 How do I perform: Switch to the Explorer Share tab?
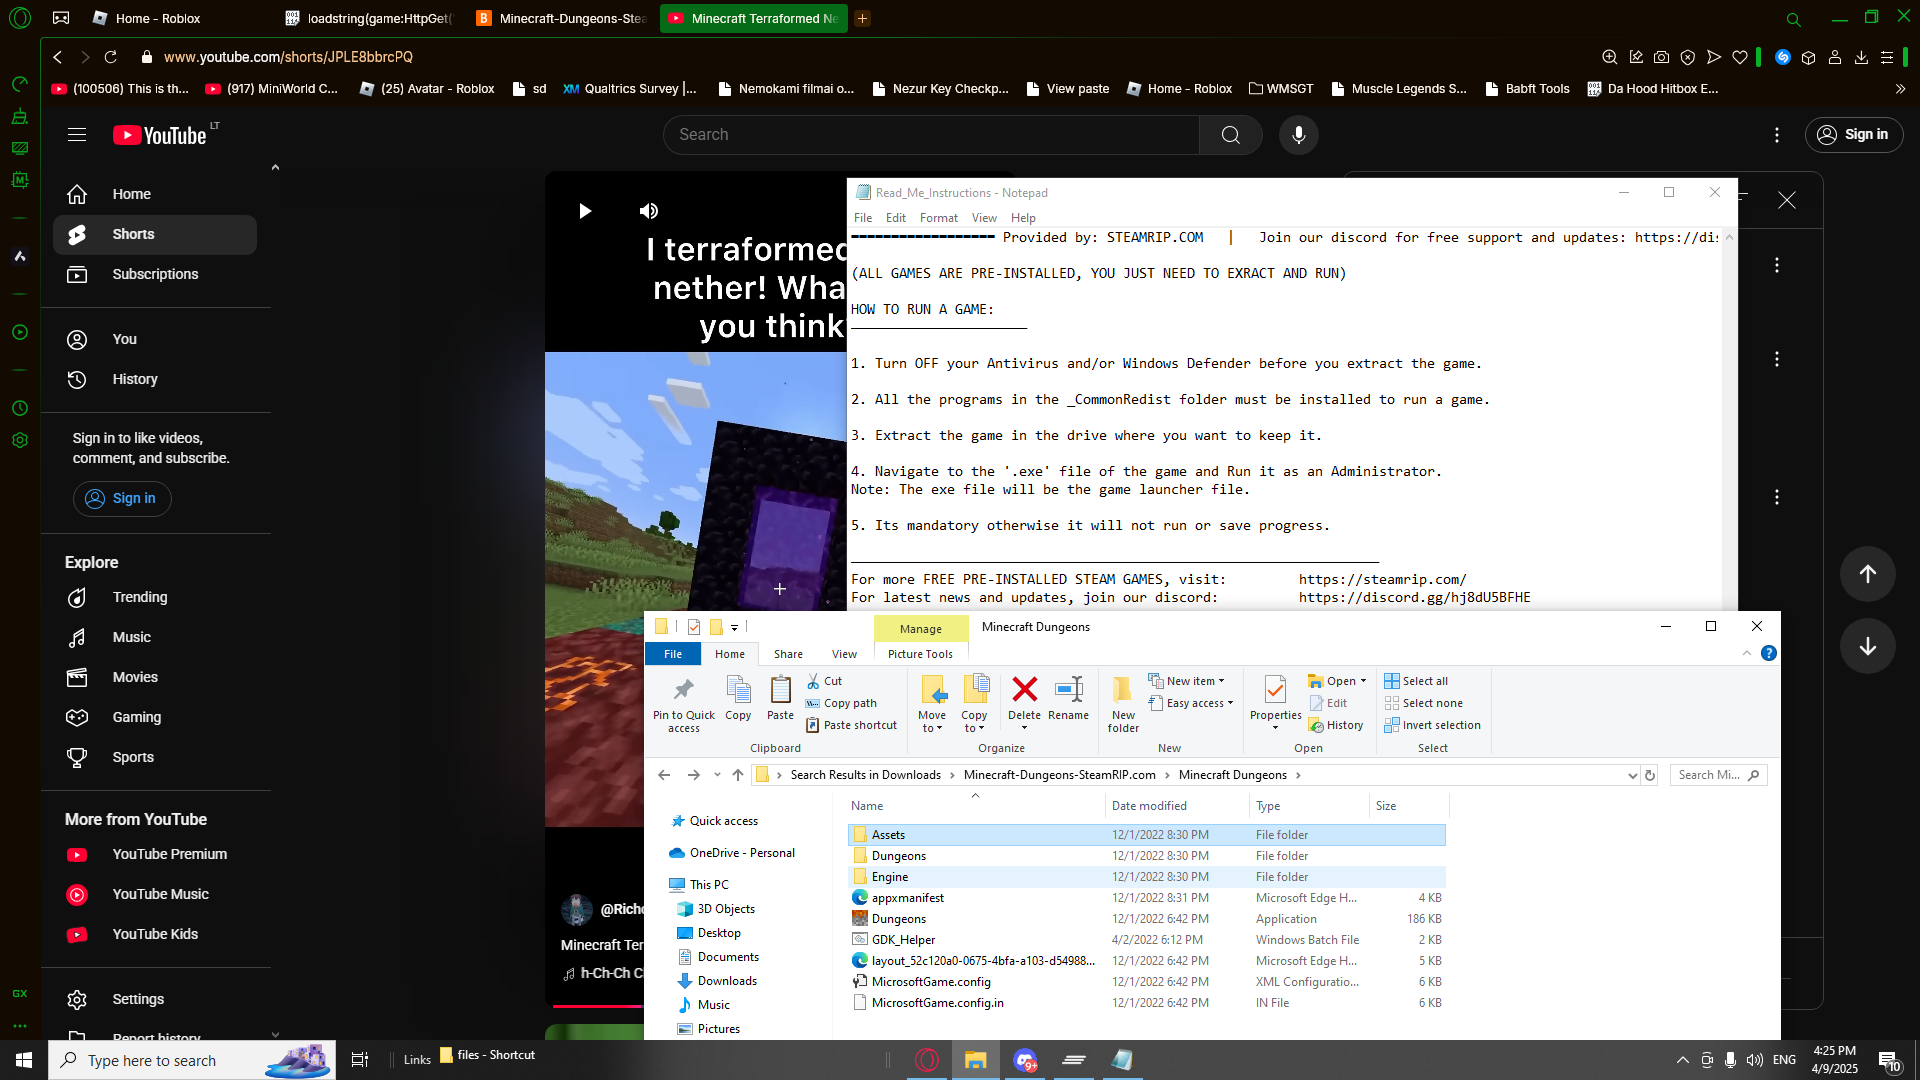tap(788, 654)
